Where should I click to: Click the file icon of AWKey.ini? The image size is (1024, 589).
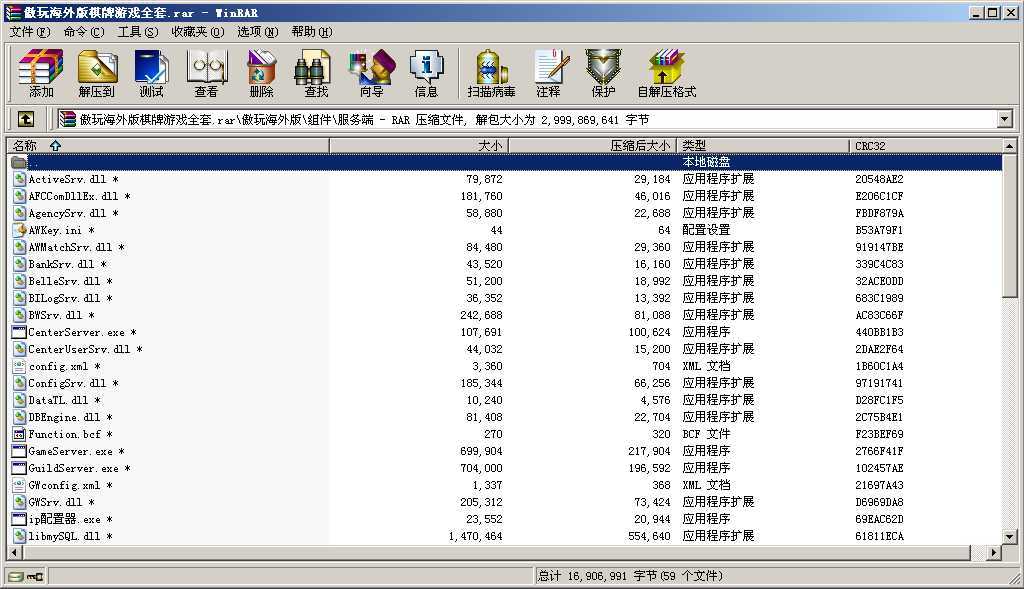pos(19,230)
